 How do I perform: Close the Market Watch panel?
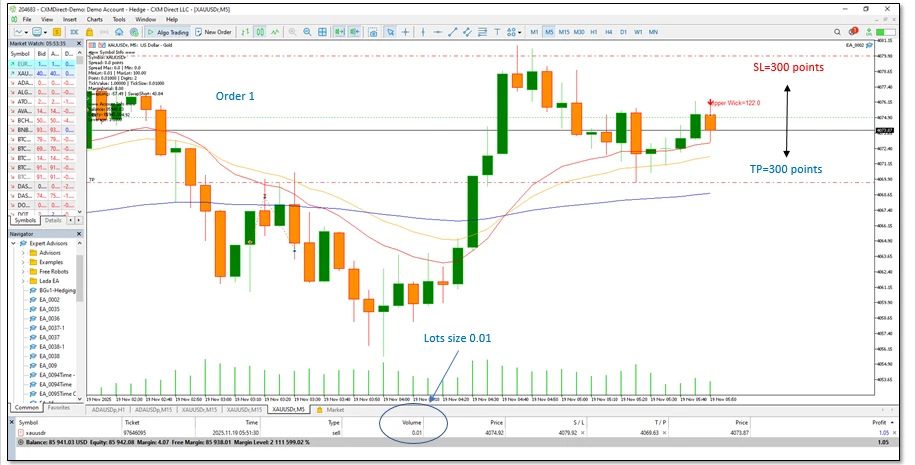[79, 43]
